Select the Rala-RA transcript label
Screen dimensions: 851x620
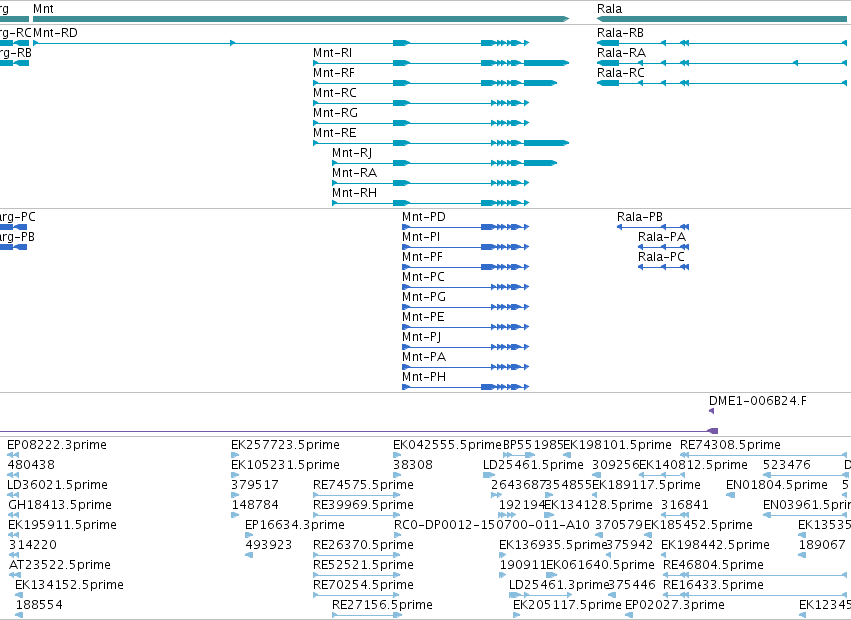coord(621,53)
